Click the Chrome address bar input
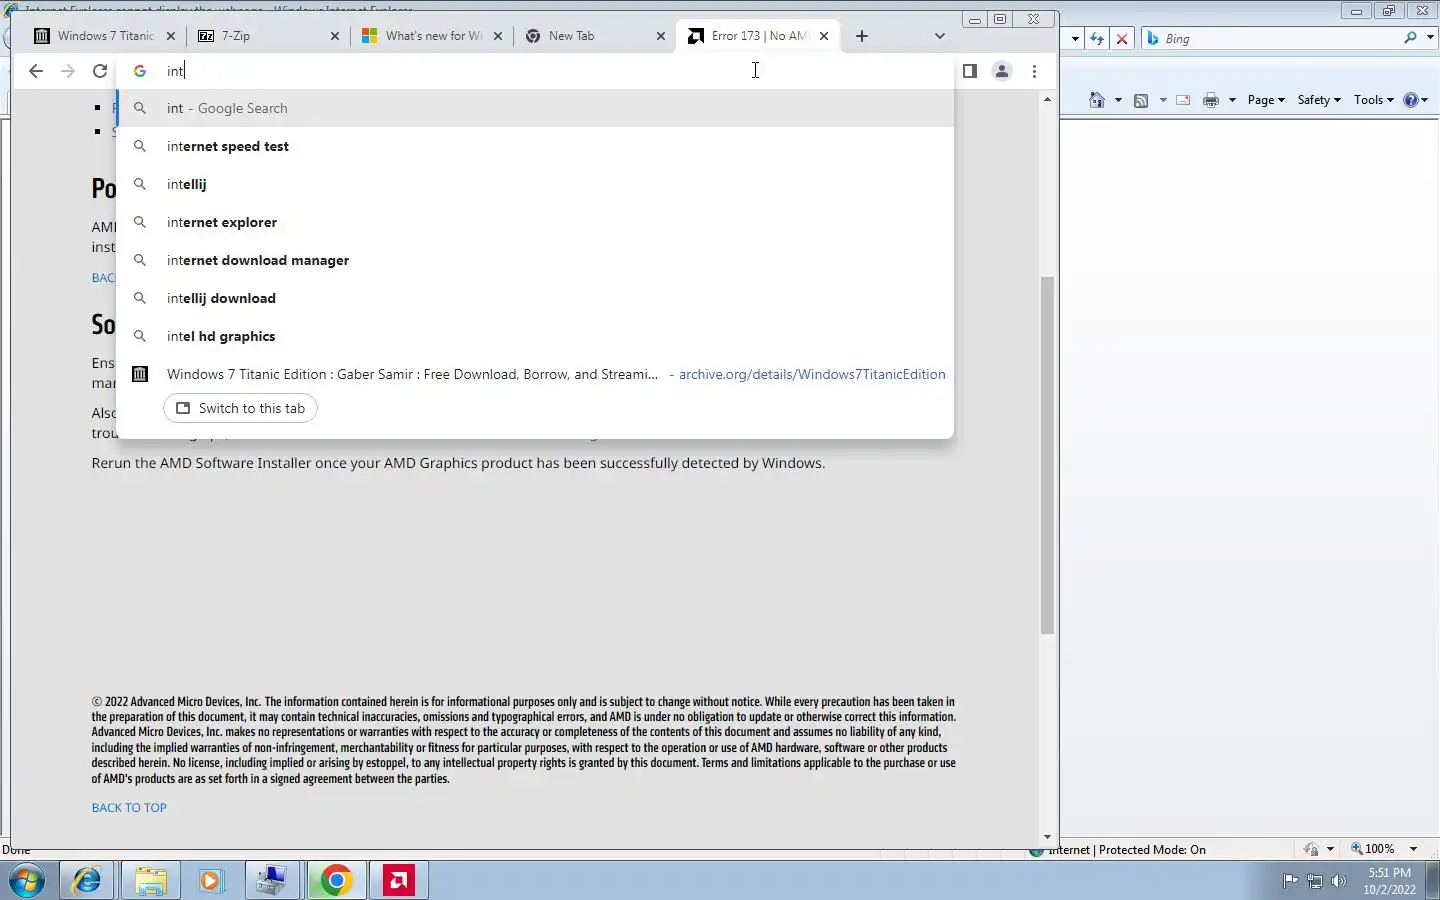The height and width of the screenshot is (900, 1440). (540, 71)
